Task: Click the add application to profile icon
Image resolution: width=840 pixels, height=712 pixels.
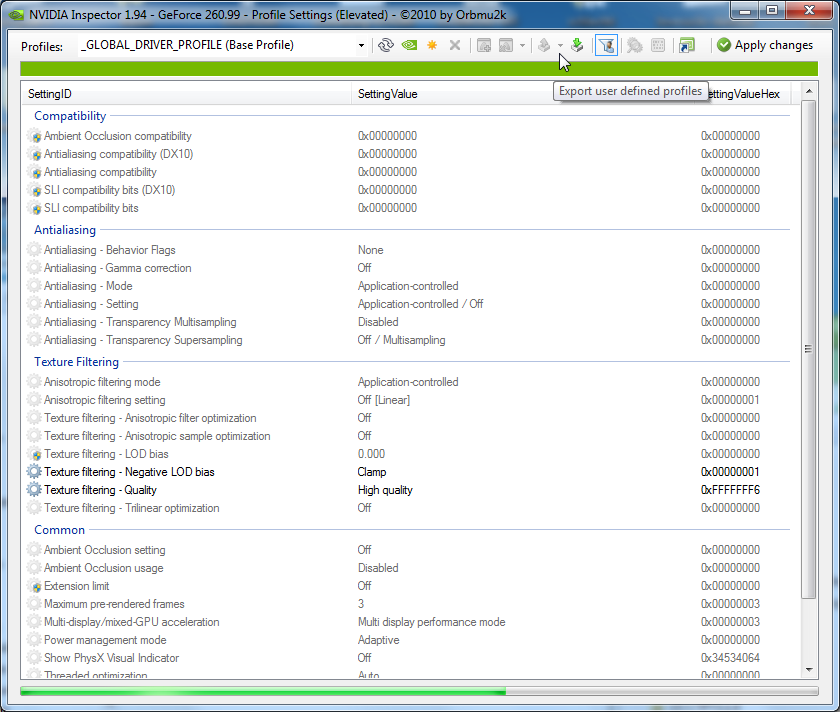Action: coord(484,45)
